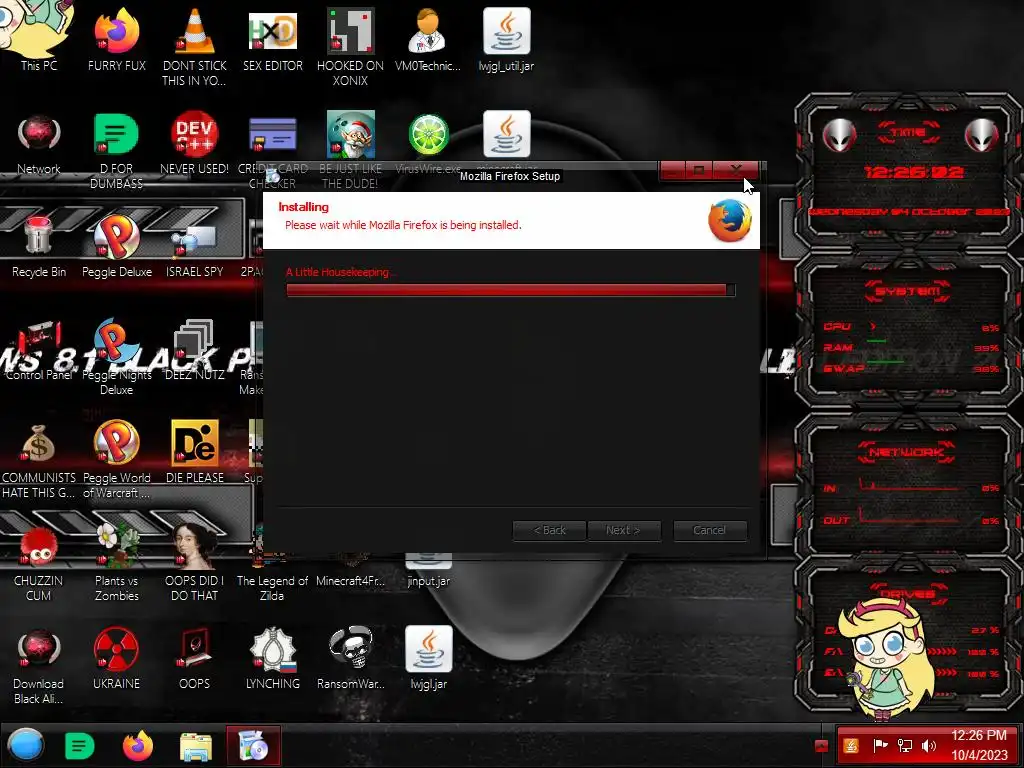Open the Network desktop icon
The height and width of the screenshot is (768, 1024).
pyautogui.click(x=39, y=142)
